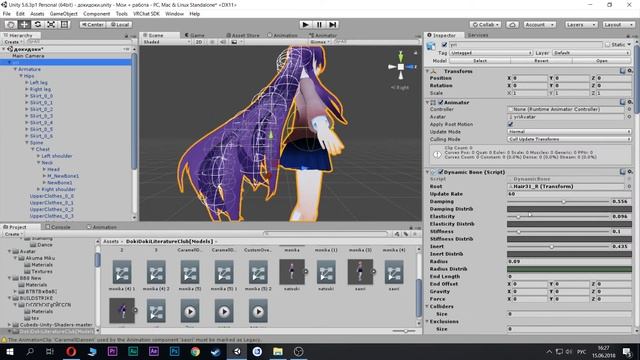The image size is (640, 360).
Task: Switch to the Console tab
Action: point(58,227)
